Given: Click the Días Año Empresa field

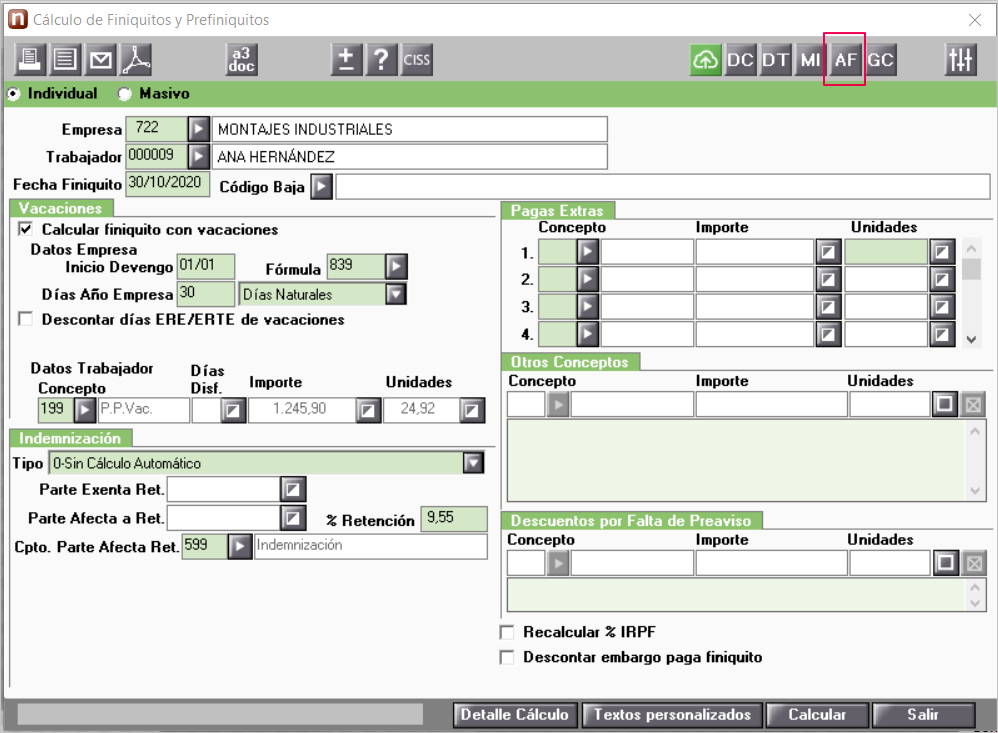Looking at the screenshot, I should tap(206, 293).
